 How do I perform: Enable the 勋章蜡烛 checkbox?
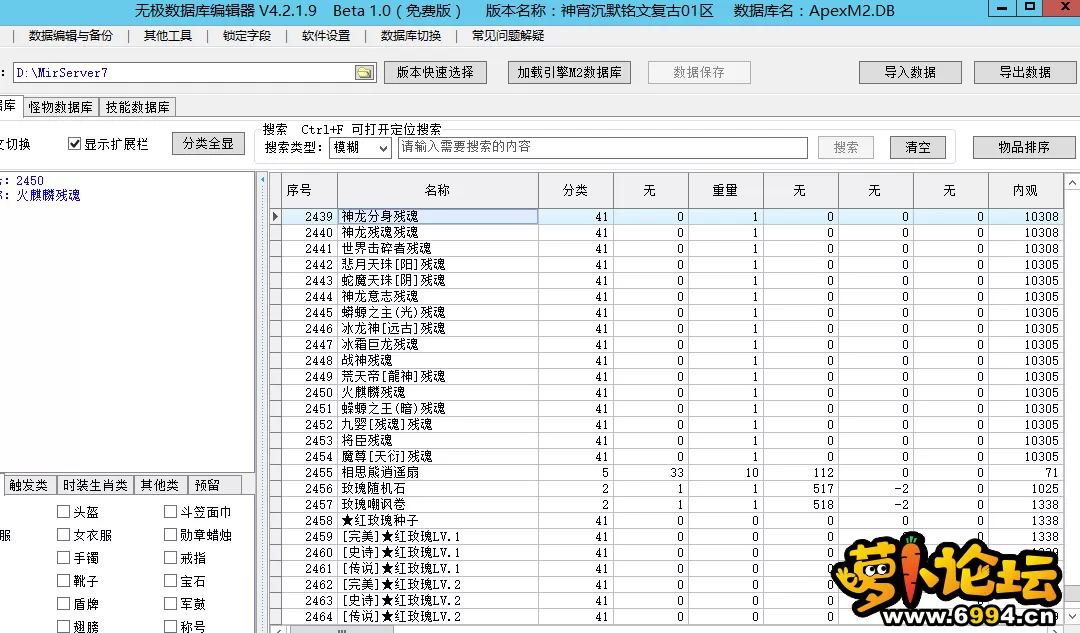[170, 535]
